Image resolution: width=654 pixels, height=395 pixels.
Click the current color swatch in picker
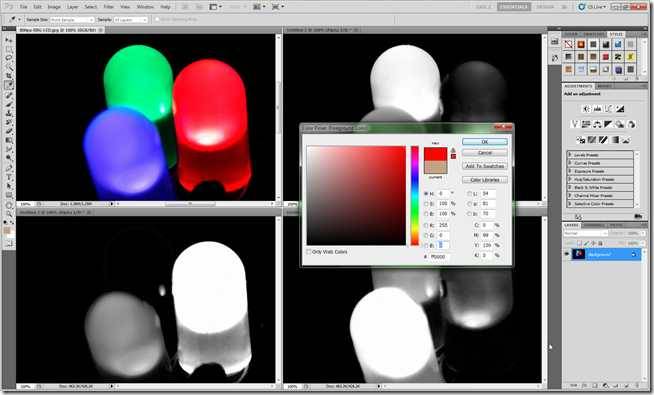[x=436, y=167]
